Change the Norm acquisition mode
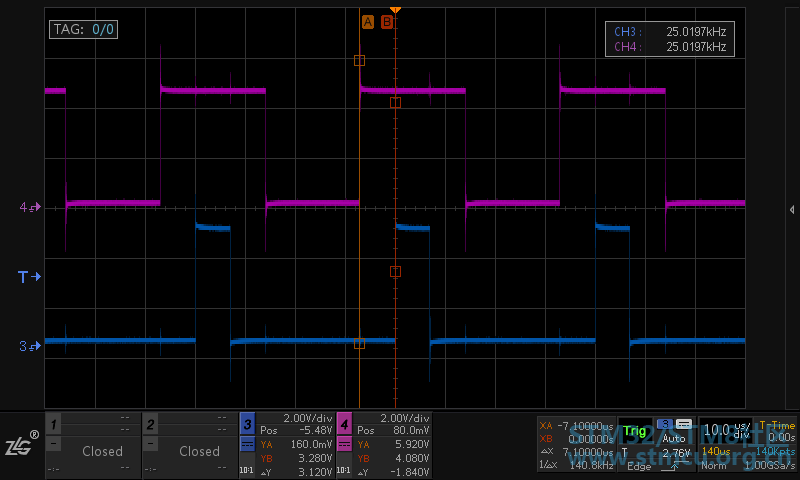The width and height of the screenshot is (800, 480). pyautogui.click(x=713, y=466)
